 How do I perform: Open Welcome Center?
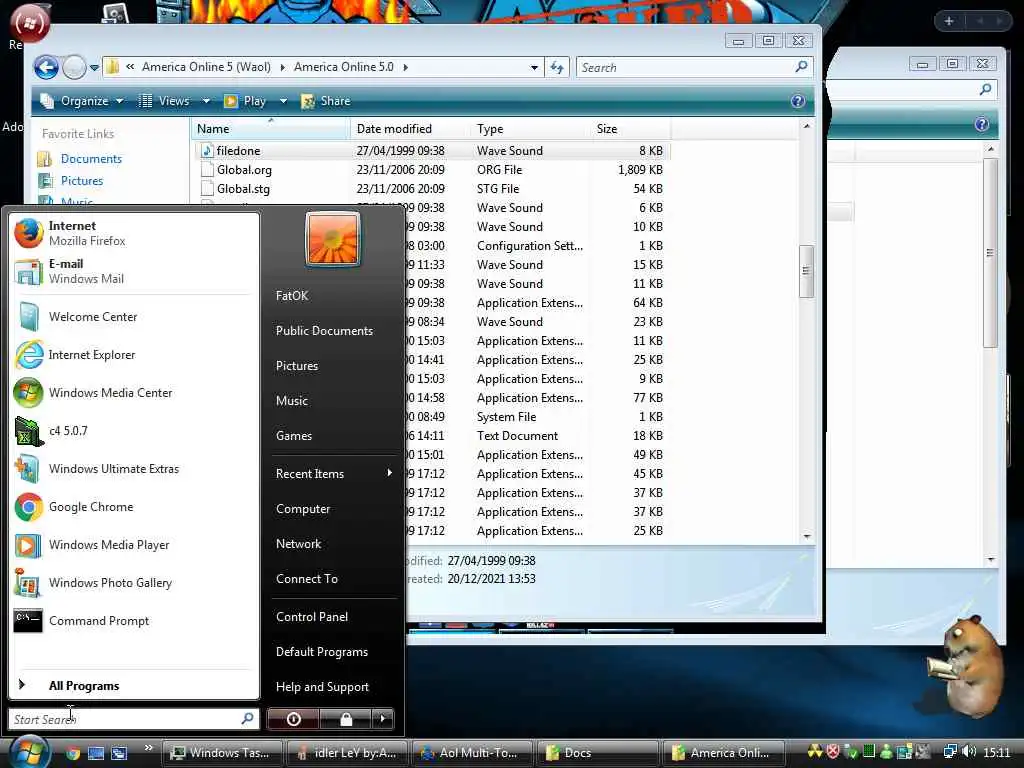click(134, 317)
